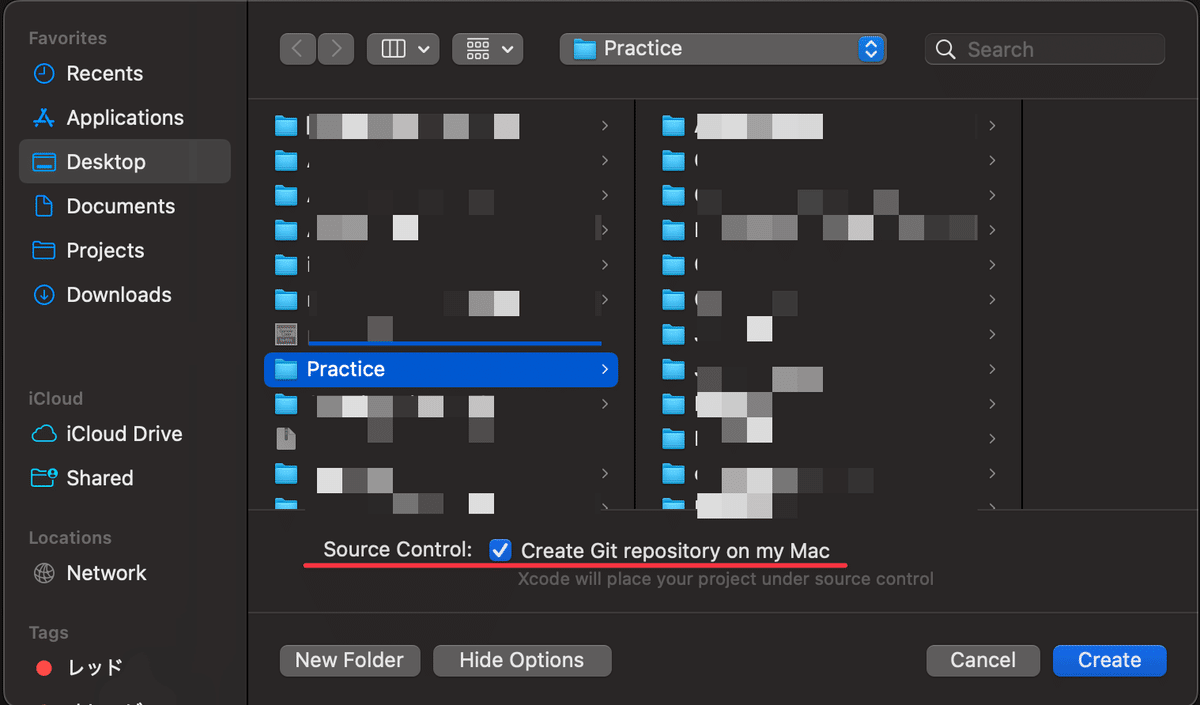This screenshot has width=1200, height=705.
Task: Select Applications in the Favorites sidebar
Action: (x=124, y=117)
